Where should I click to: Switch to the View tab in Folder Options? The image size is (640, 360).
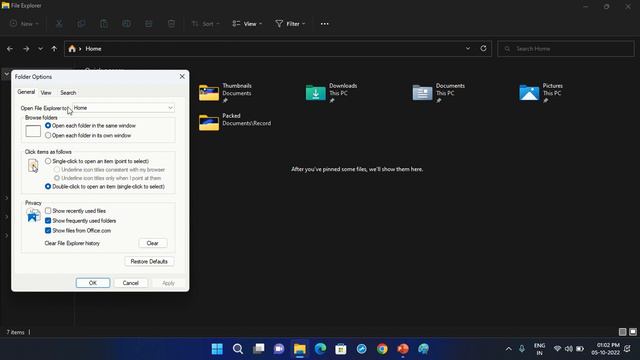click(x=46, y=93)
